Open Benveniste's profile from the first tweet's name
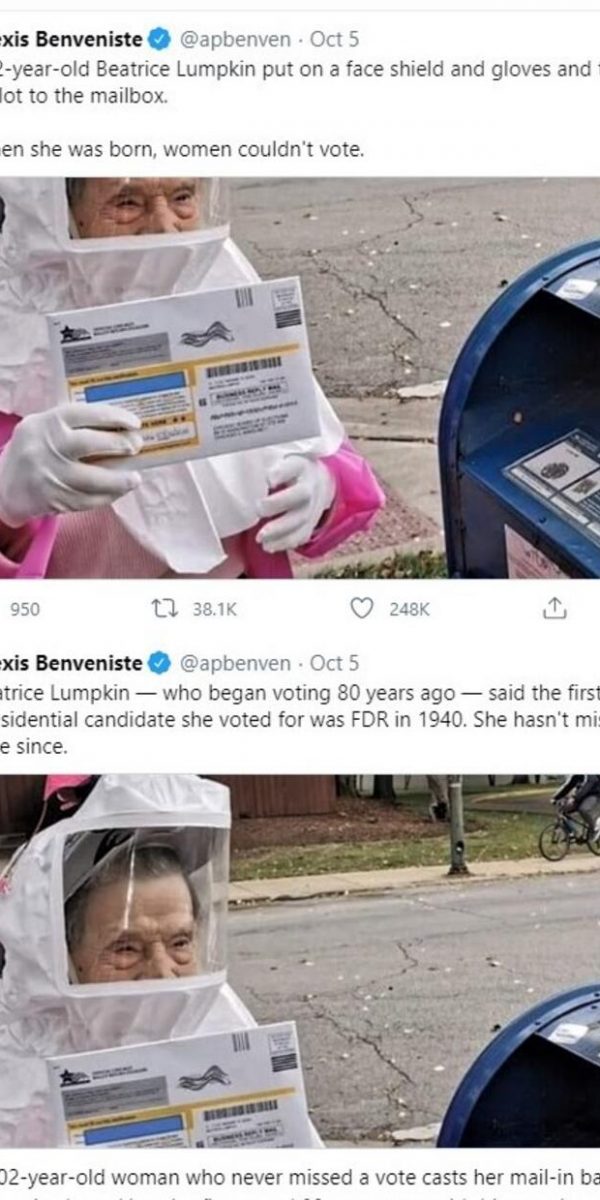600x1200 pixels. [x=71, y=40]
